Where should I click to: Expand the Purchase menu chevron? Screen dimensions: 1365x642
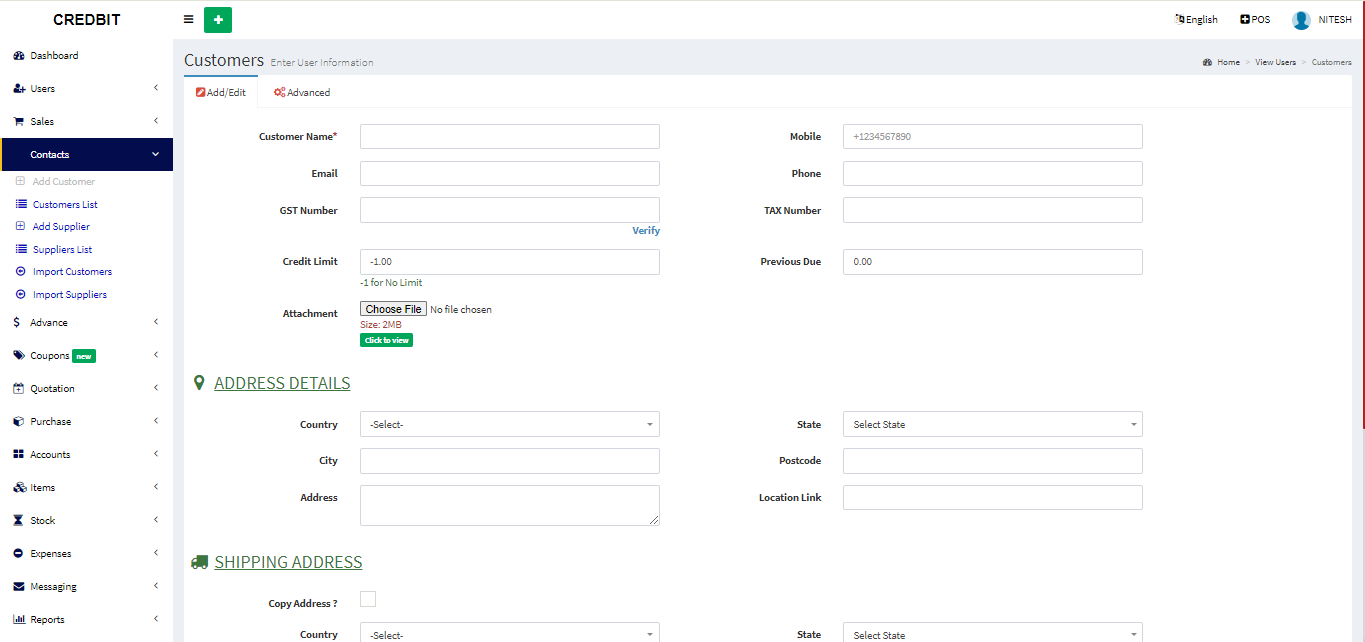(x=156, y=421)
